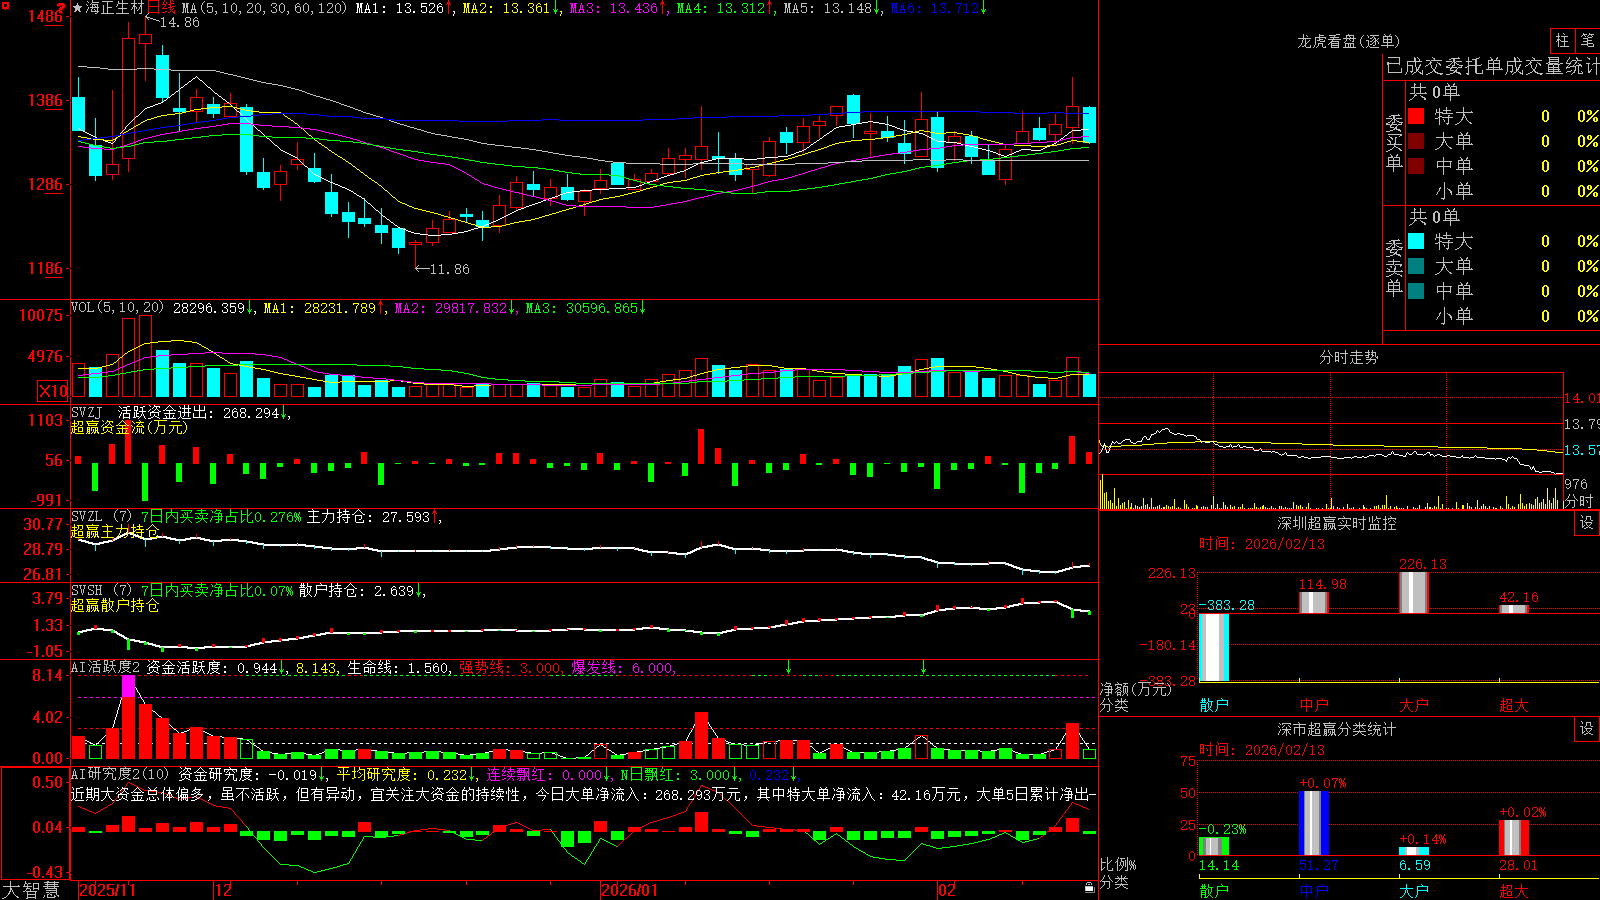1600x900 pixels.
Task: Click the dark red 中单 buy-order swatch
Action: coord(1416,166)
